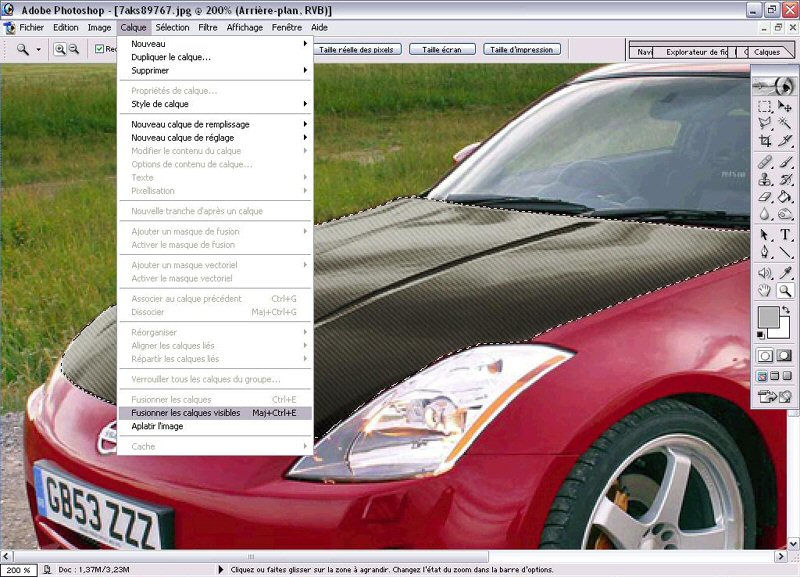Select the Eyedropper tool
The image size is (800, 577).
(785, 273)
